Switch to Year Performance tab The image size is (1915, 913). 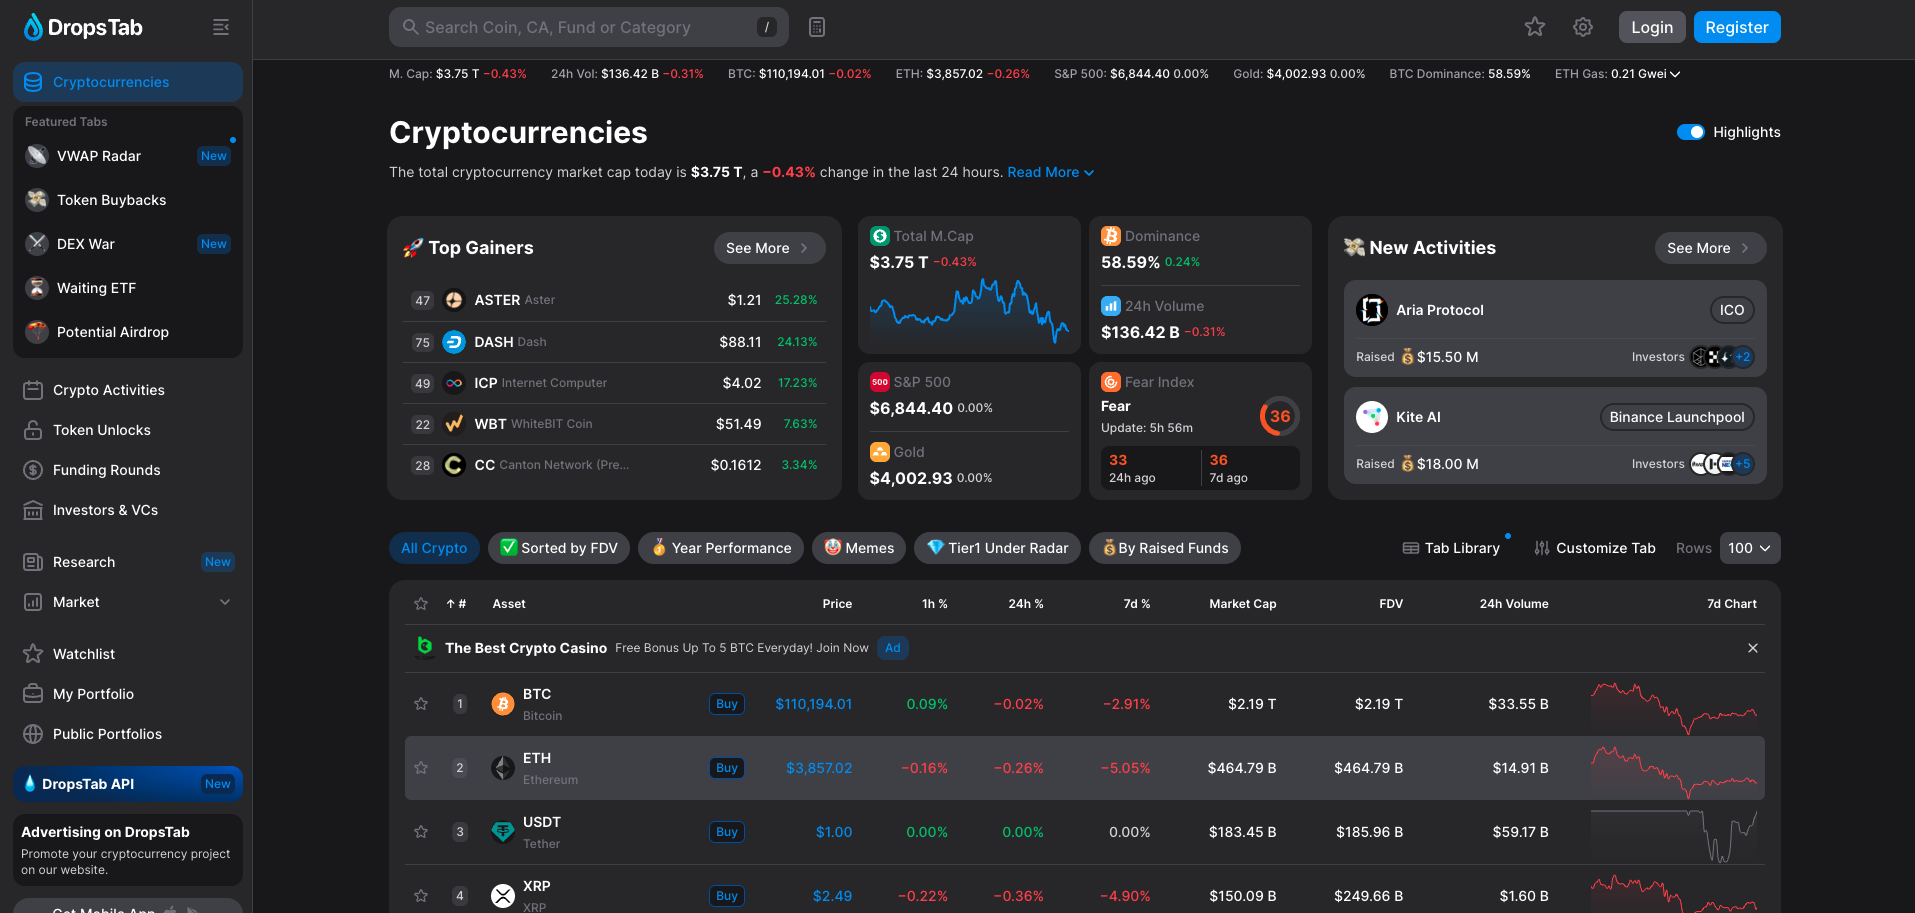pyautogui.click(x=721, y=548)
